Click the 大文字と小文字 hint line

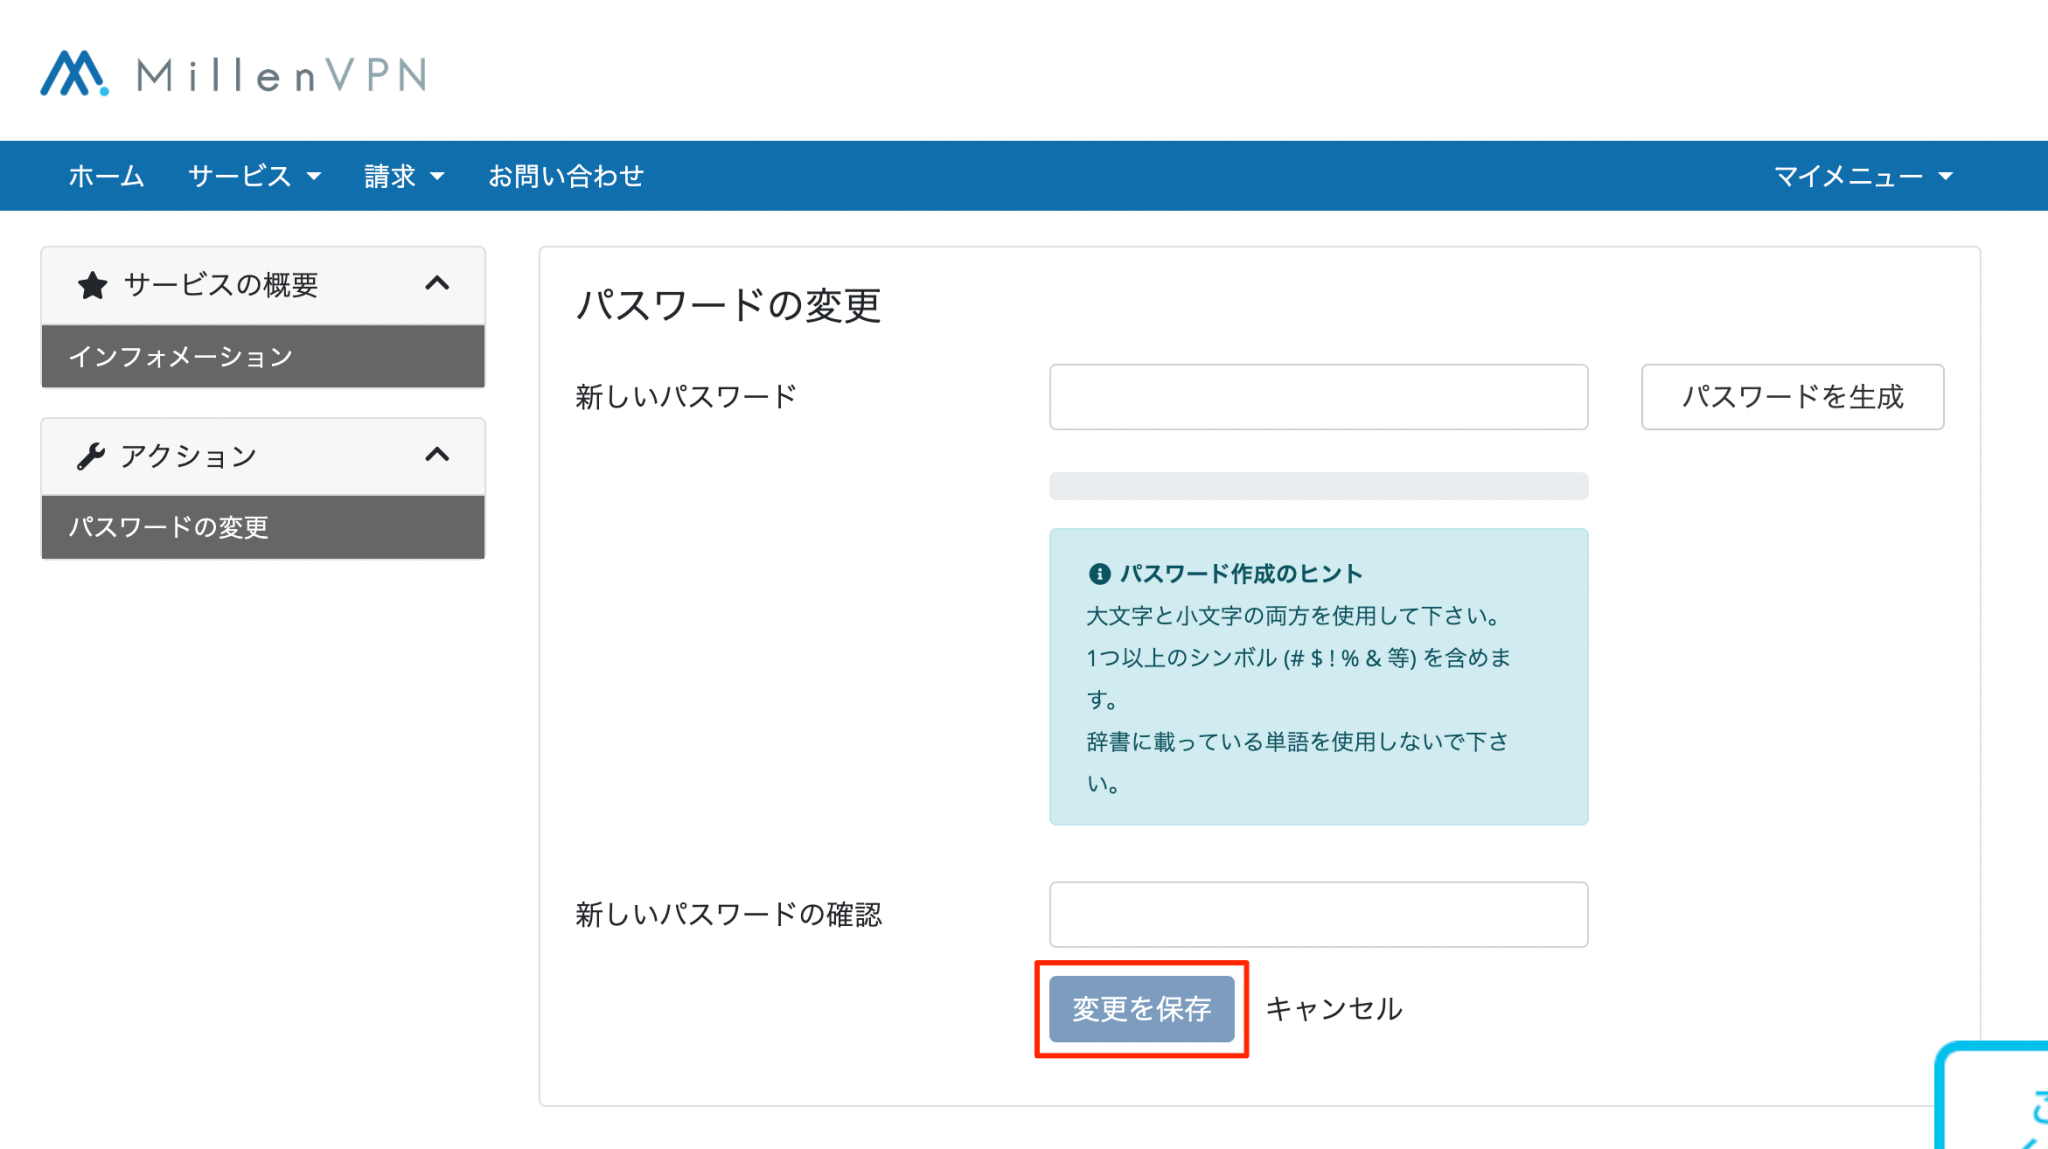pos(1293,616)
